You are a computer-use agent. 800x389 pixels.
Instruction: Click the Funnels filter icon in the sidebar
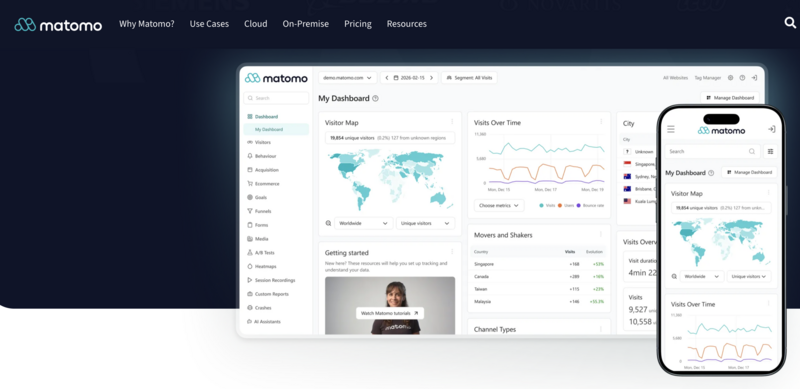(249, 211)
